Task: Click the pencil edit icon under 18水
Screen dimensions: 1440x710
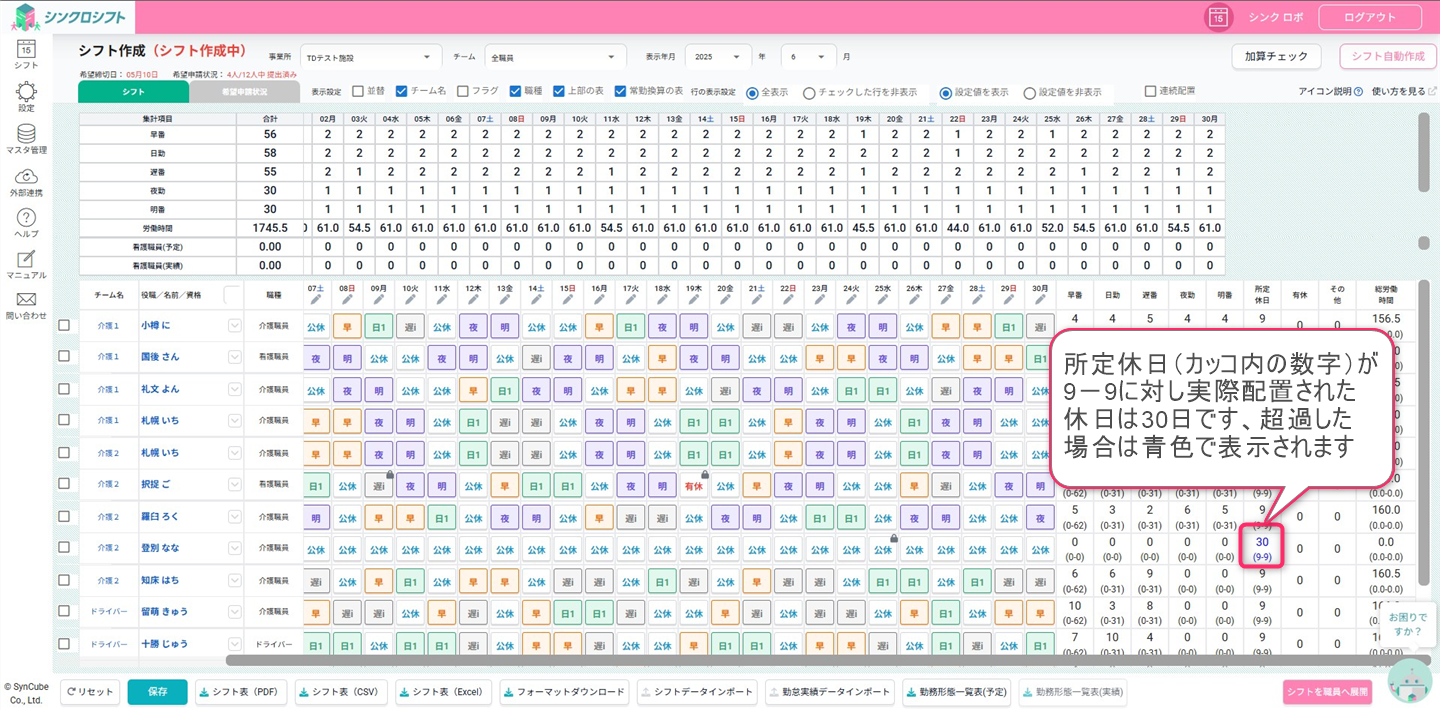Action: pyautogui.click(x=662, y=298)
